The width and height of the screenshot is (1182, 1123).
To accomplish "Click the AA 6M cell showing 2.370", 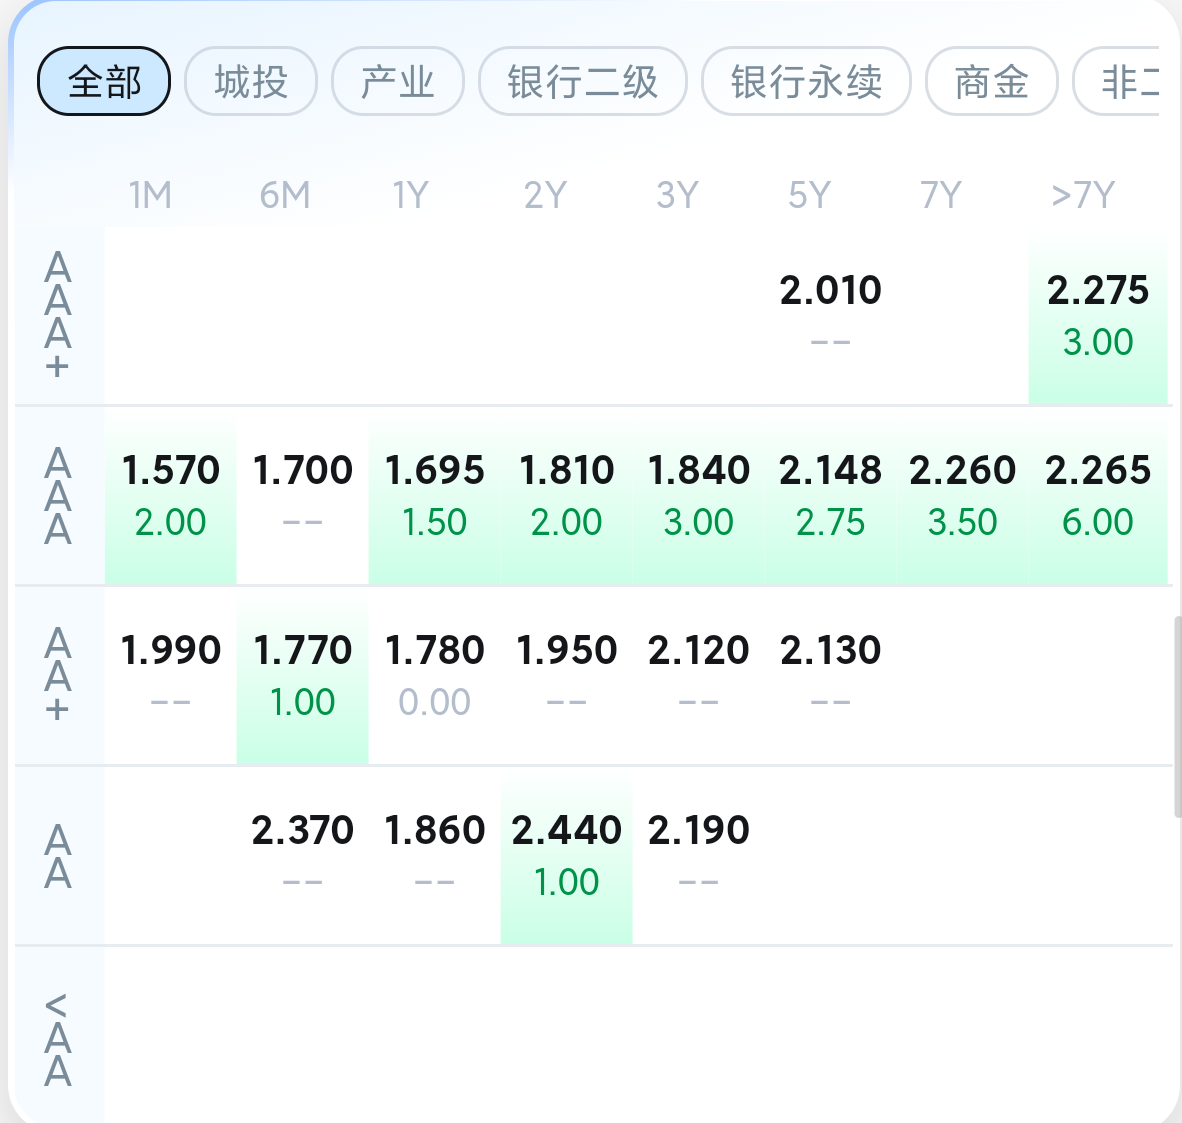I will pos(302,855).
